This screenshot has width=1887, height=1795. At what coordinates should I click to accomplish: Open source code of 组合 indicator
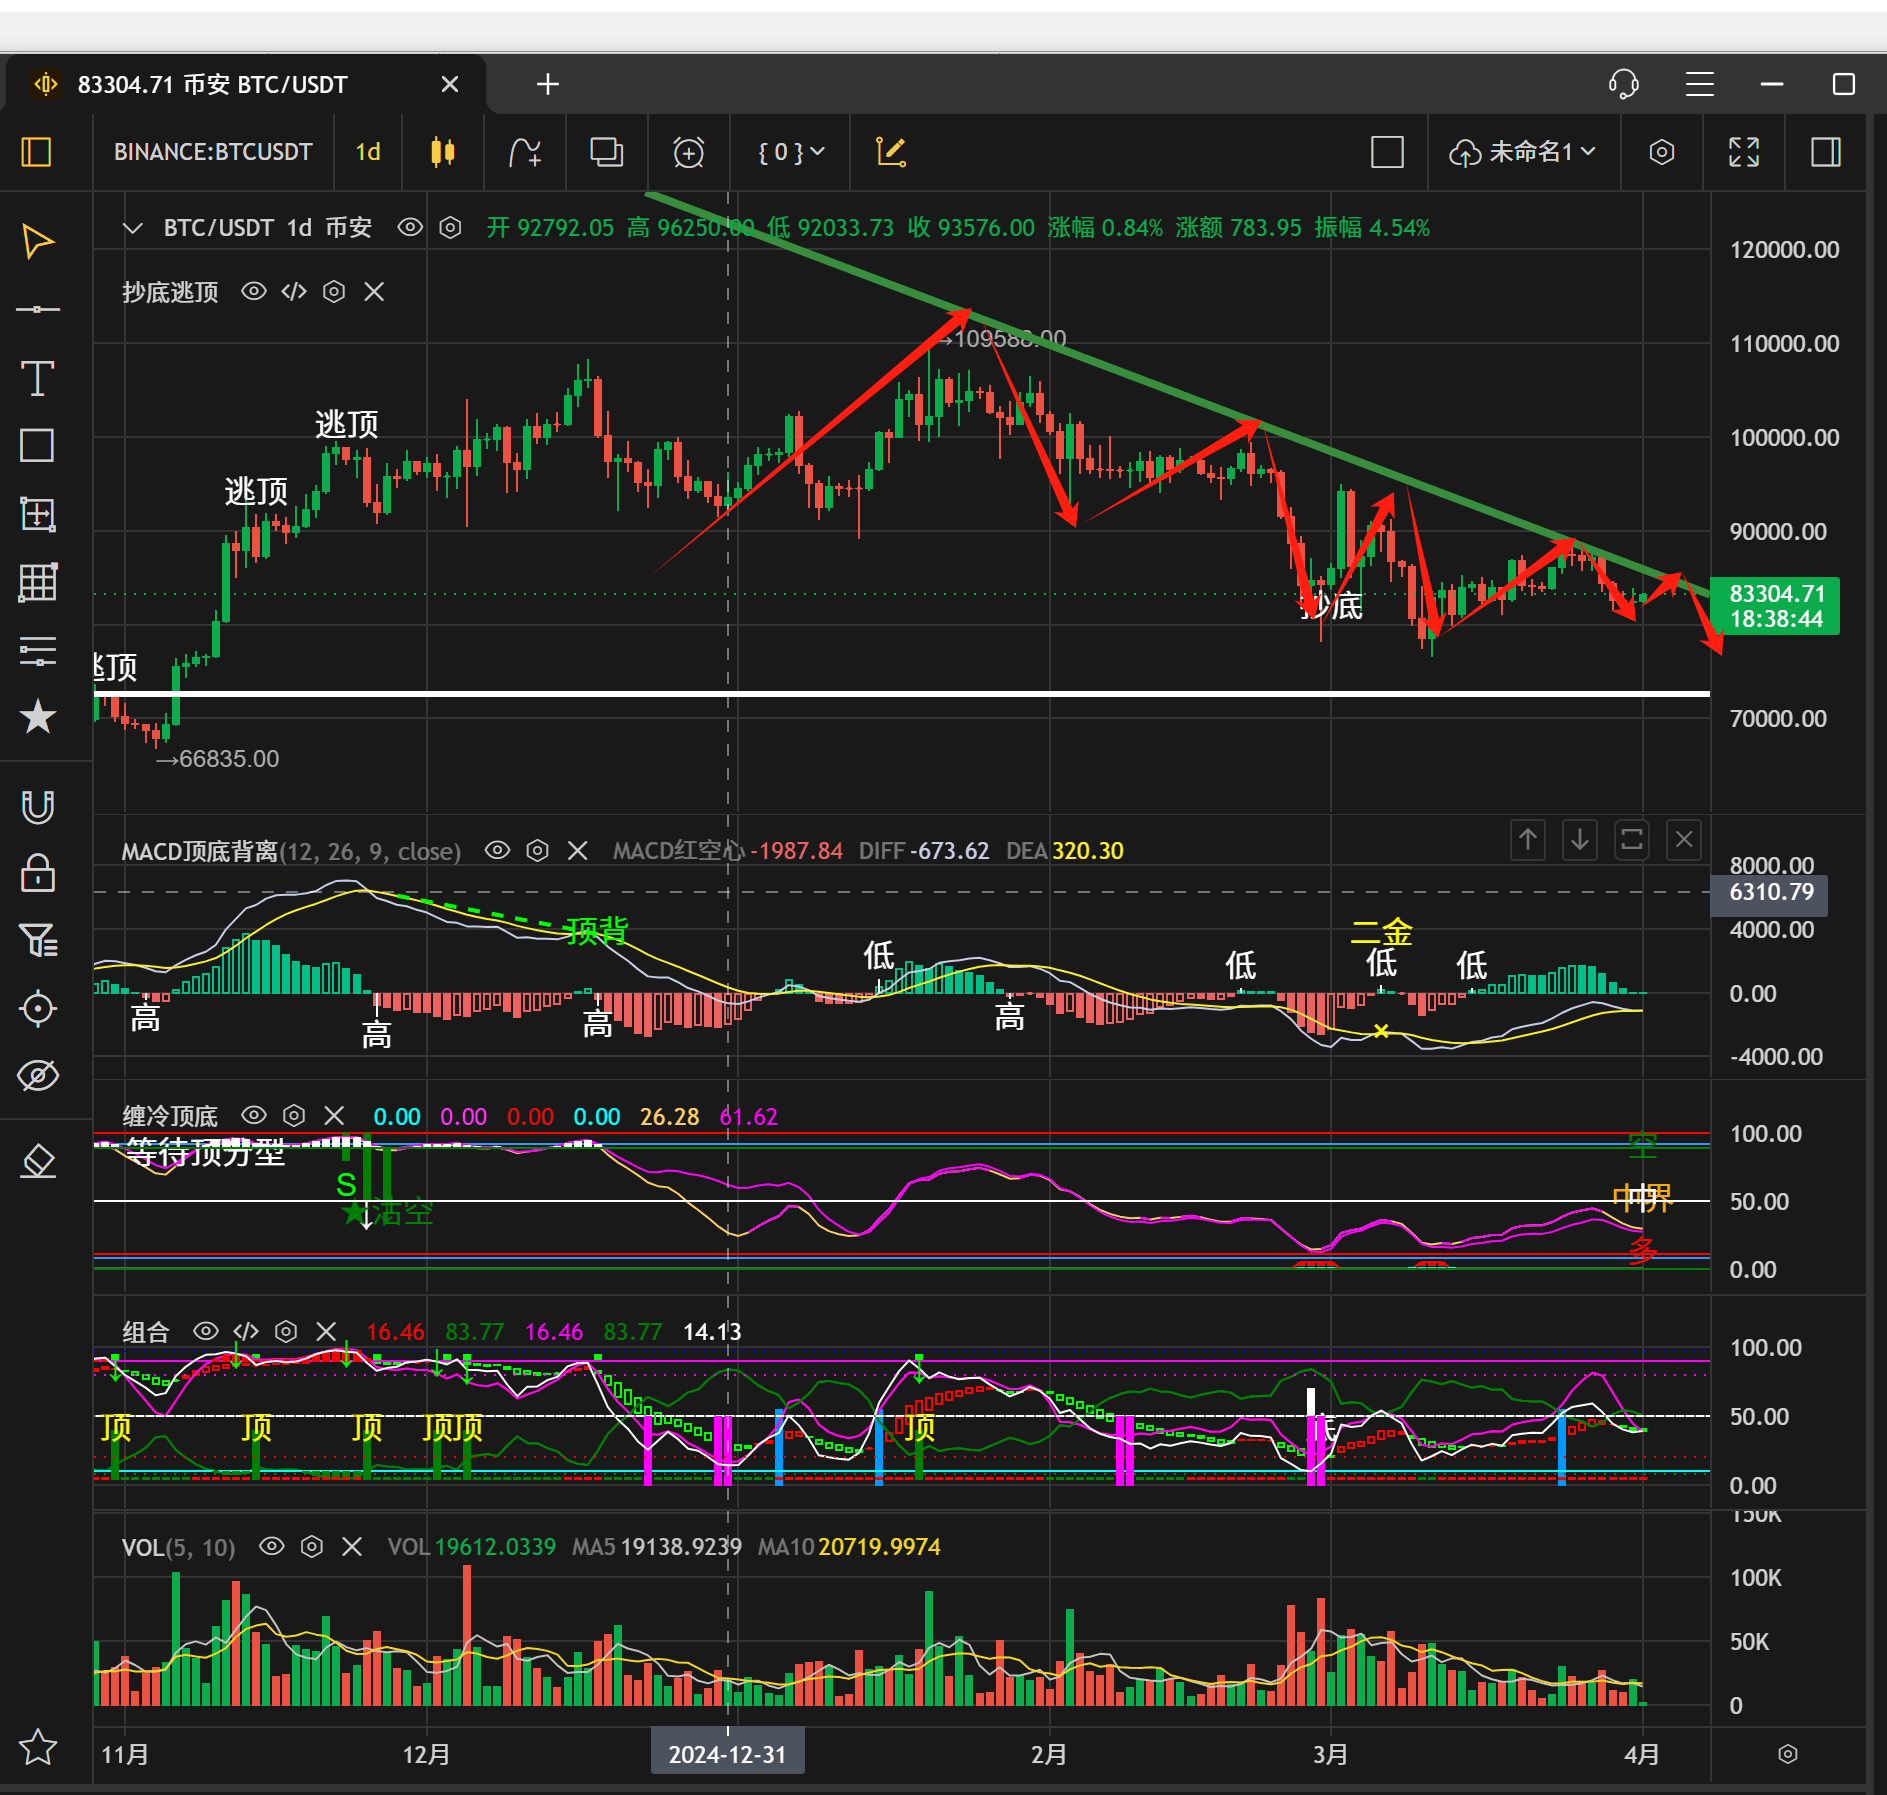(x=246, y=1331)
